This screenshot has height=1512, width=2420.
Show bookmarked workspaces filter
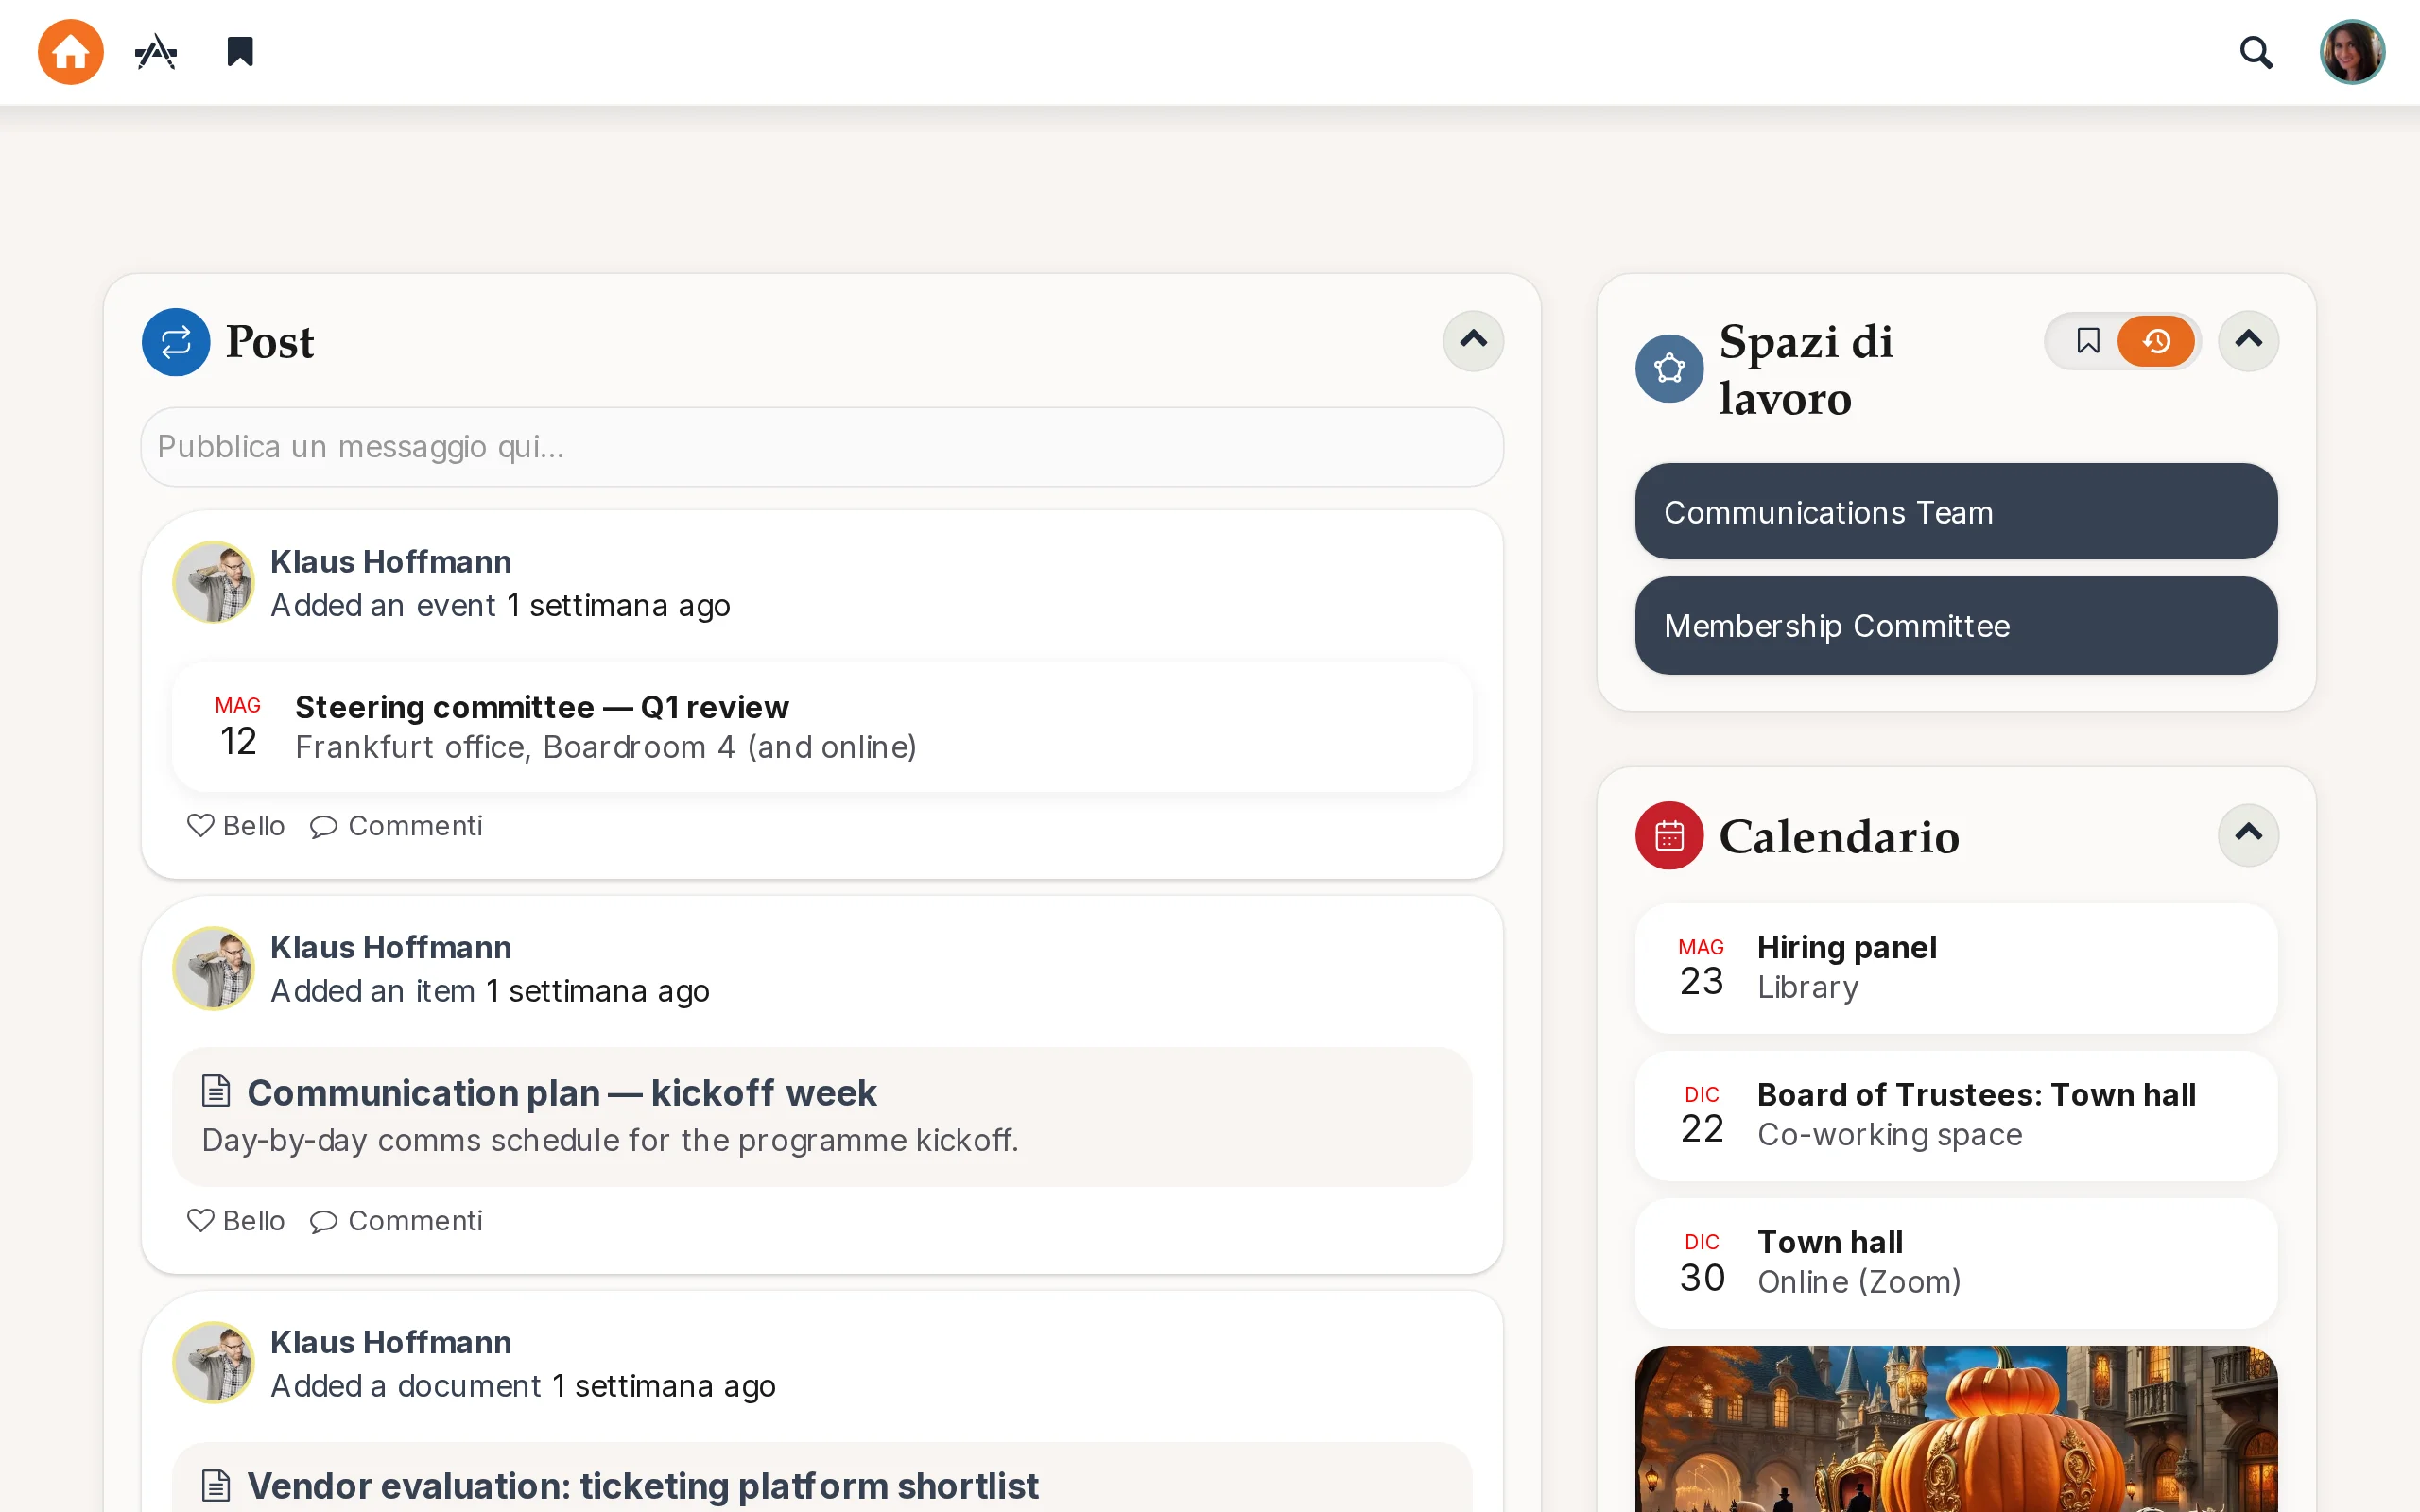(x=2087, y=341)
